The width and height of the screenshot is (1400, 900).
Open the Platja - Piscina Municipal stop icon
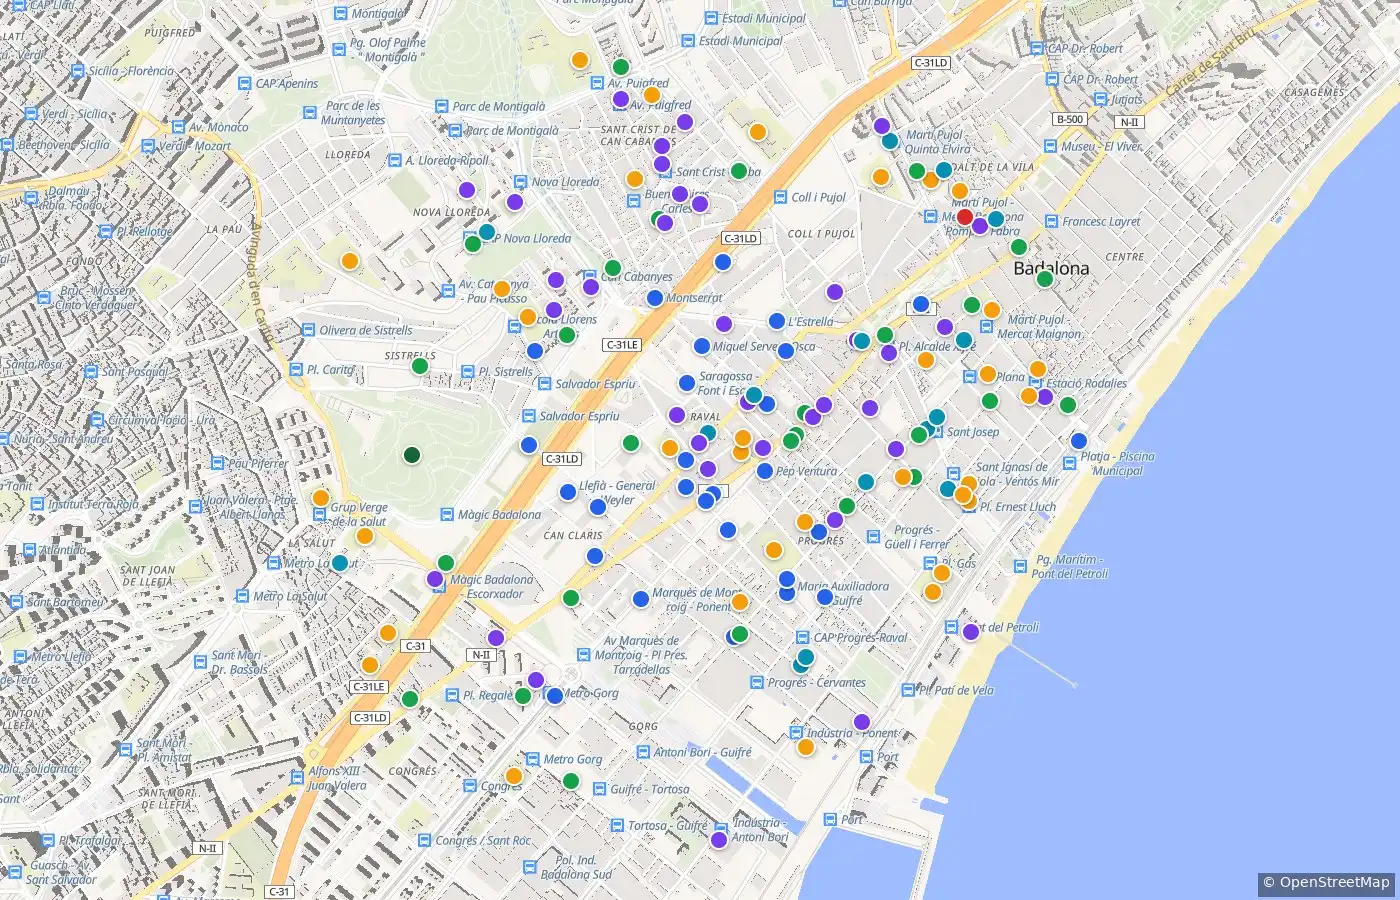(x=1069, y=457)
